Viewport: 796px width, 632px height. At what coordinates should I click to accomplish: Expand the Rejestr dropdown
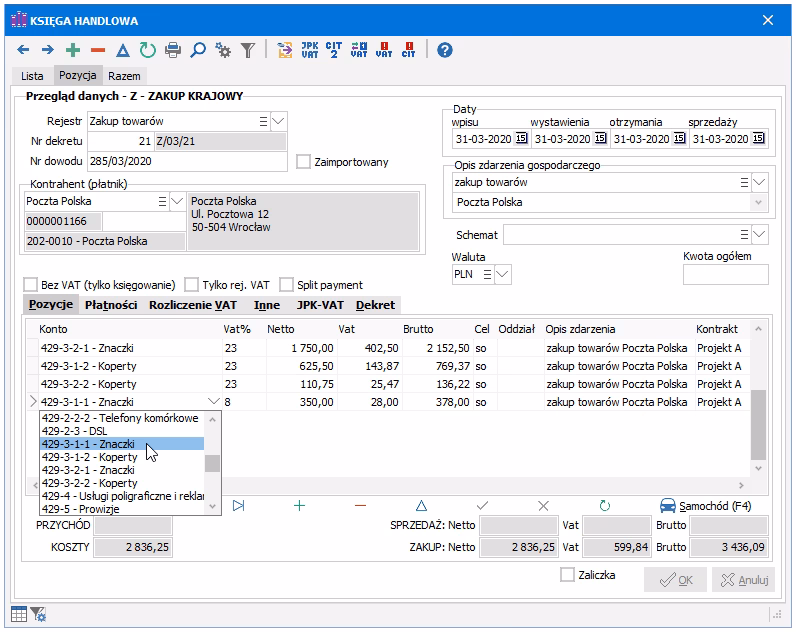[x=278, y=121]
